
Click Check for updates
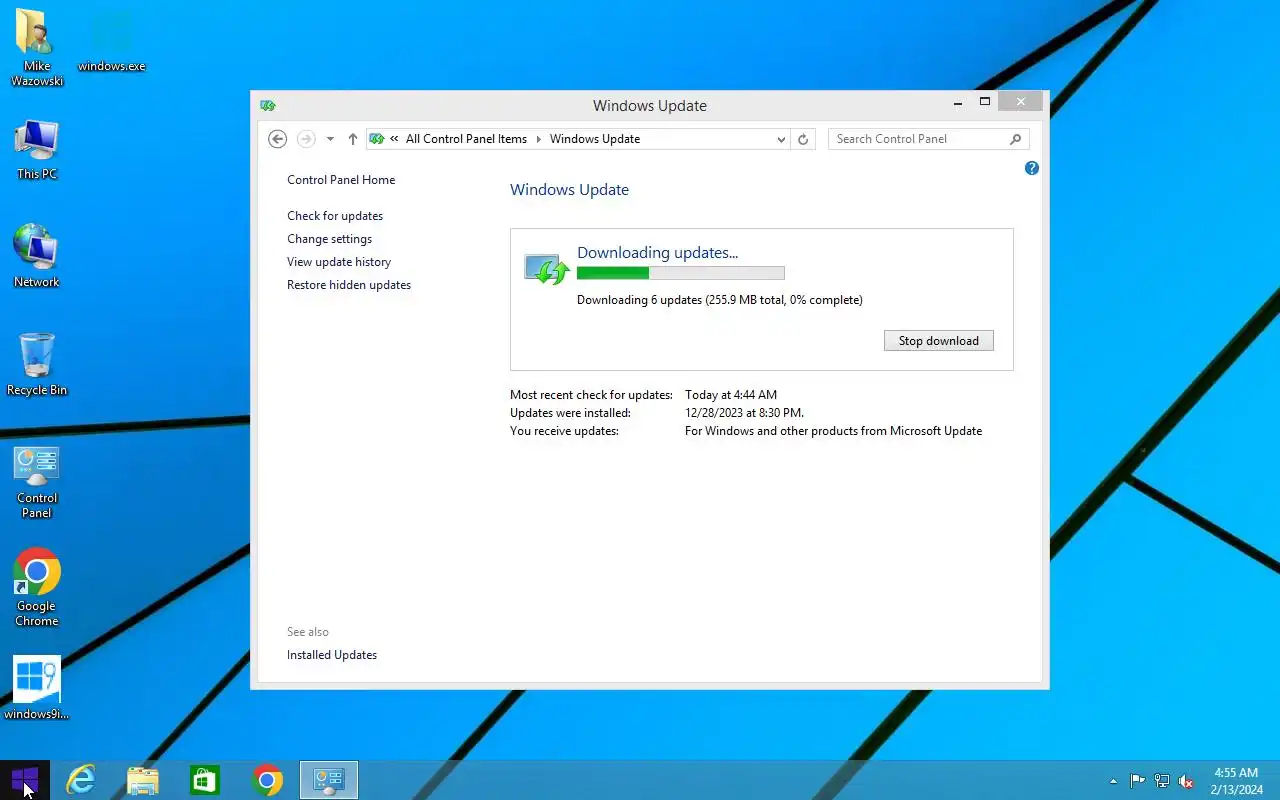point(335,216)
